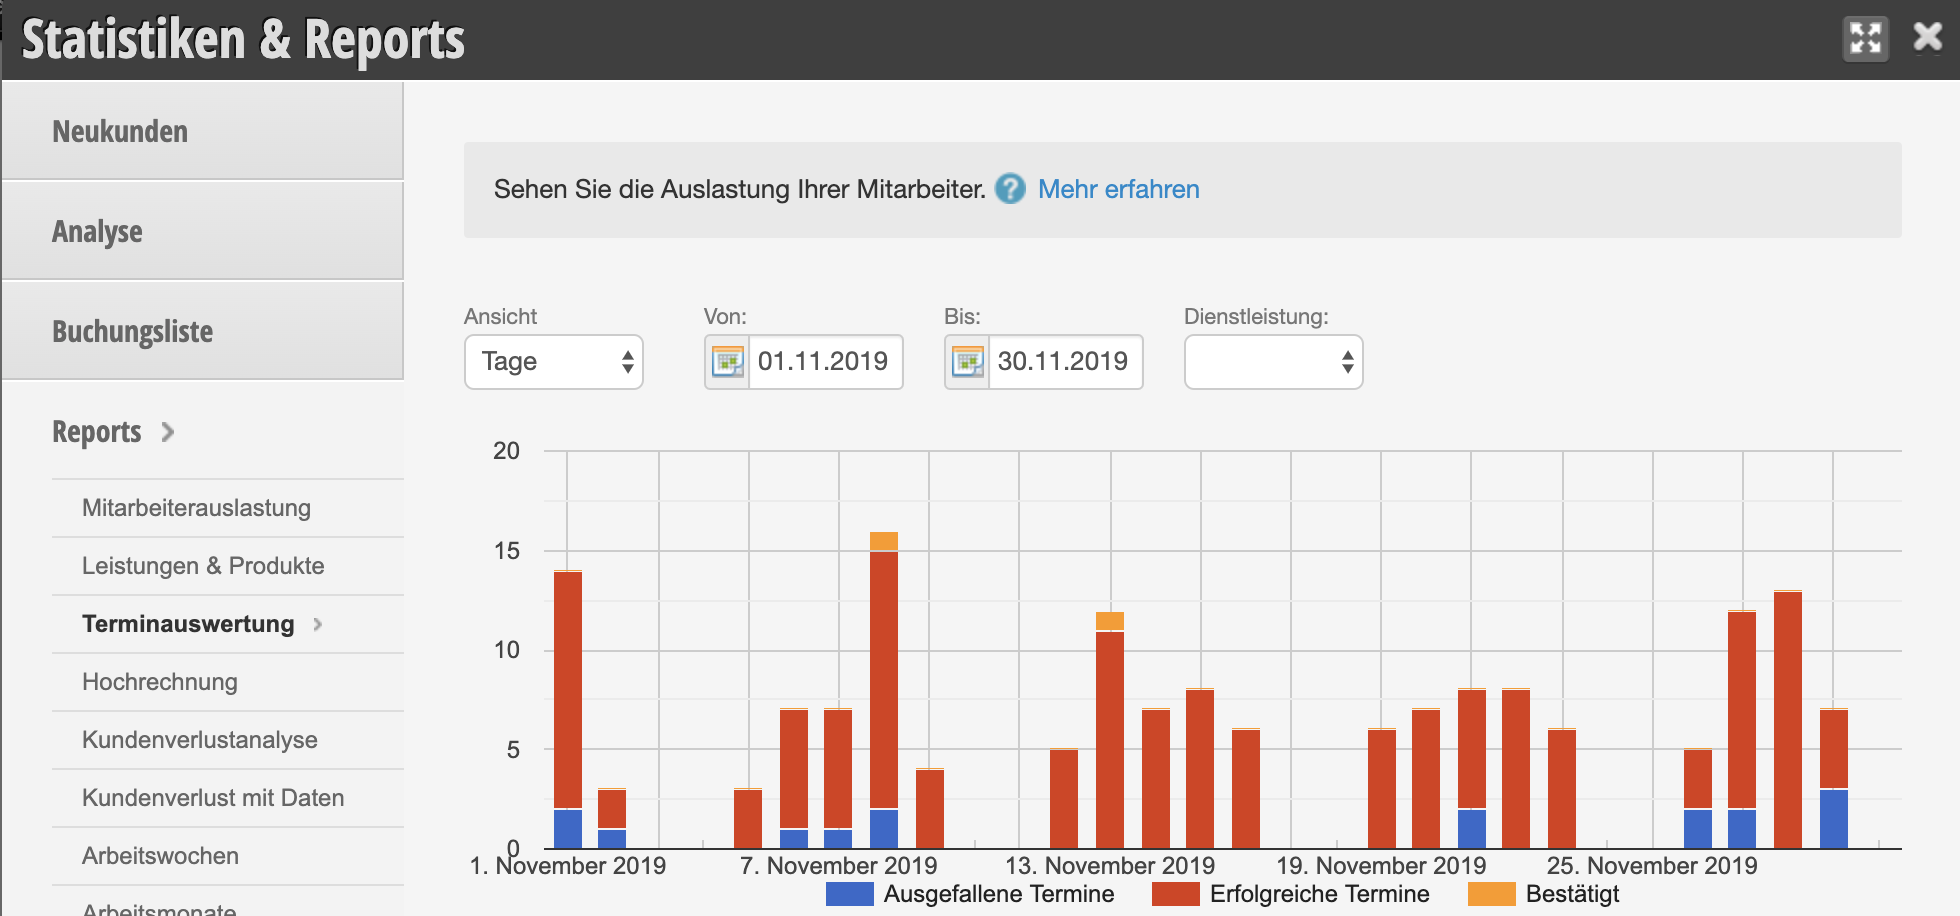Click the chevron next to Reports
The height and width of the screenshot is (916, 1960).
point(168,432)
